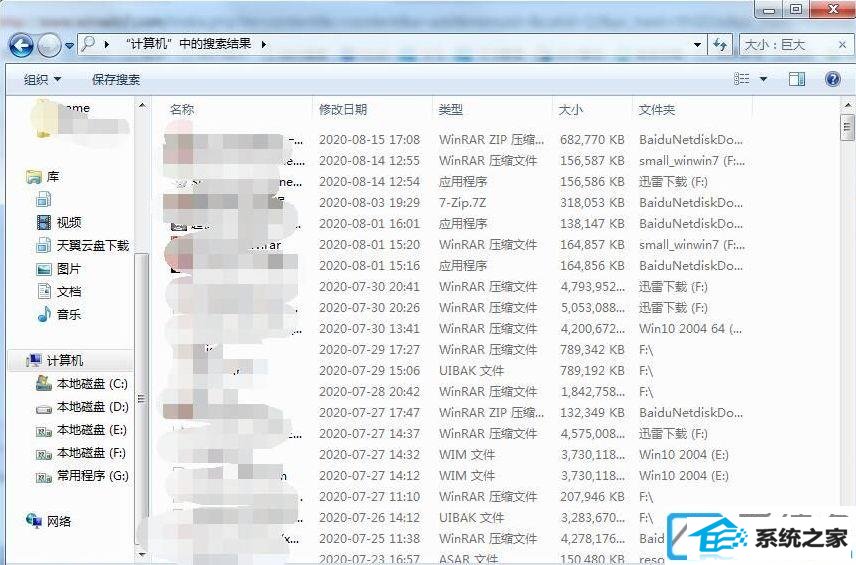The width and height of the screenshot is (856, 565).
Task: Sort by the 文件夹 column header
Action: pyautogui.click(x=657, y=110)
